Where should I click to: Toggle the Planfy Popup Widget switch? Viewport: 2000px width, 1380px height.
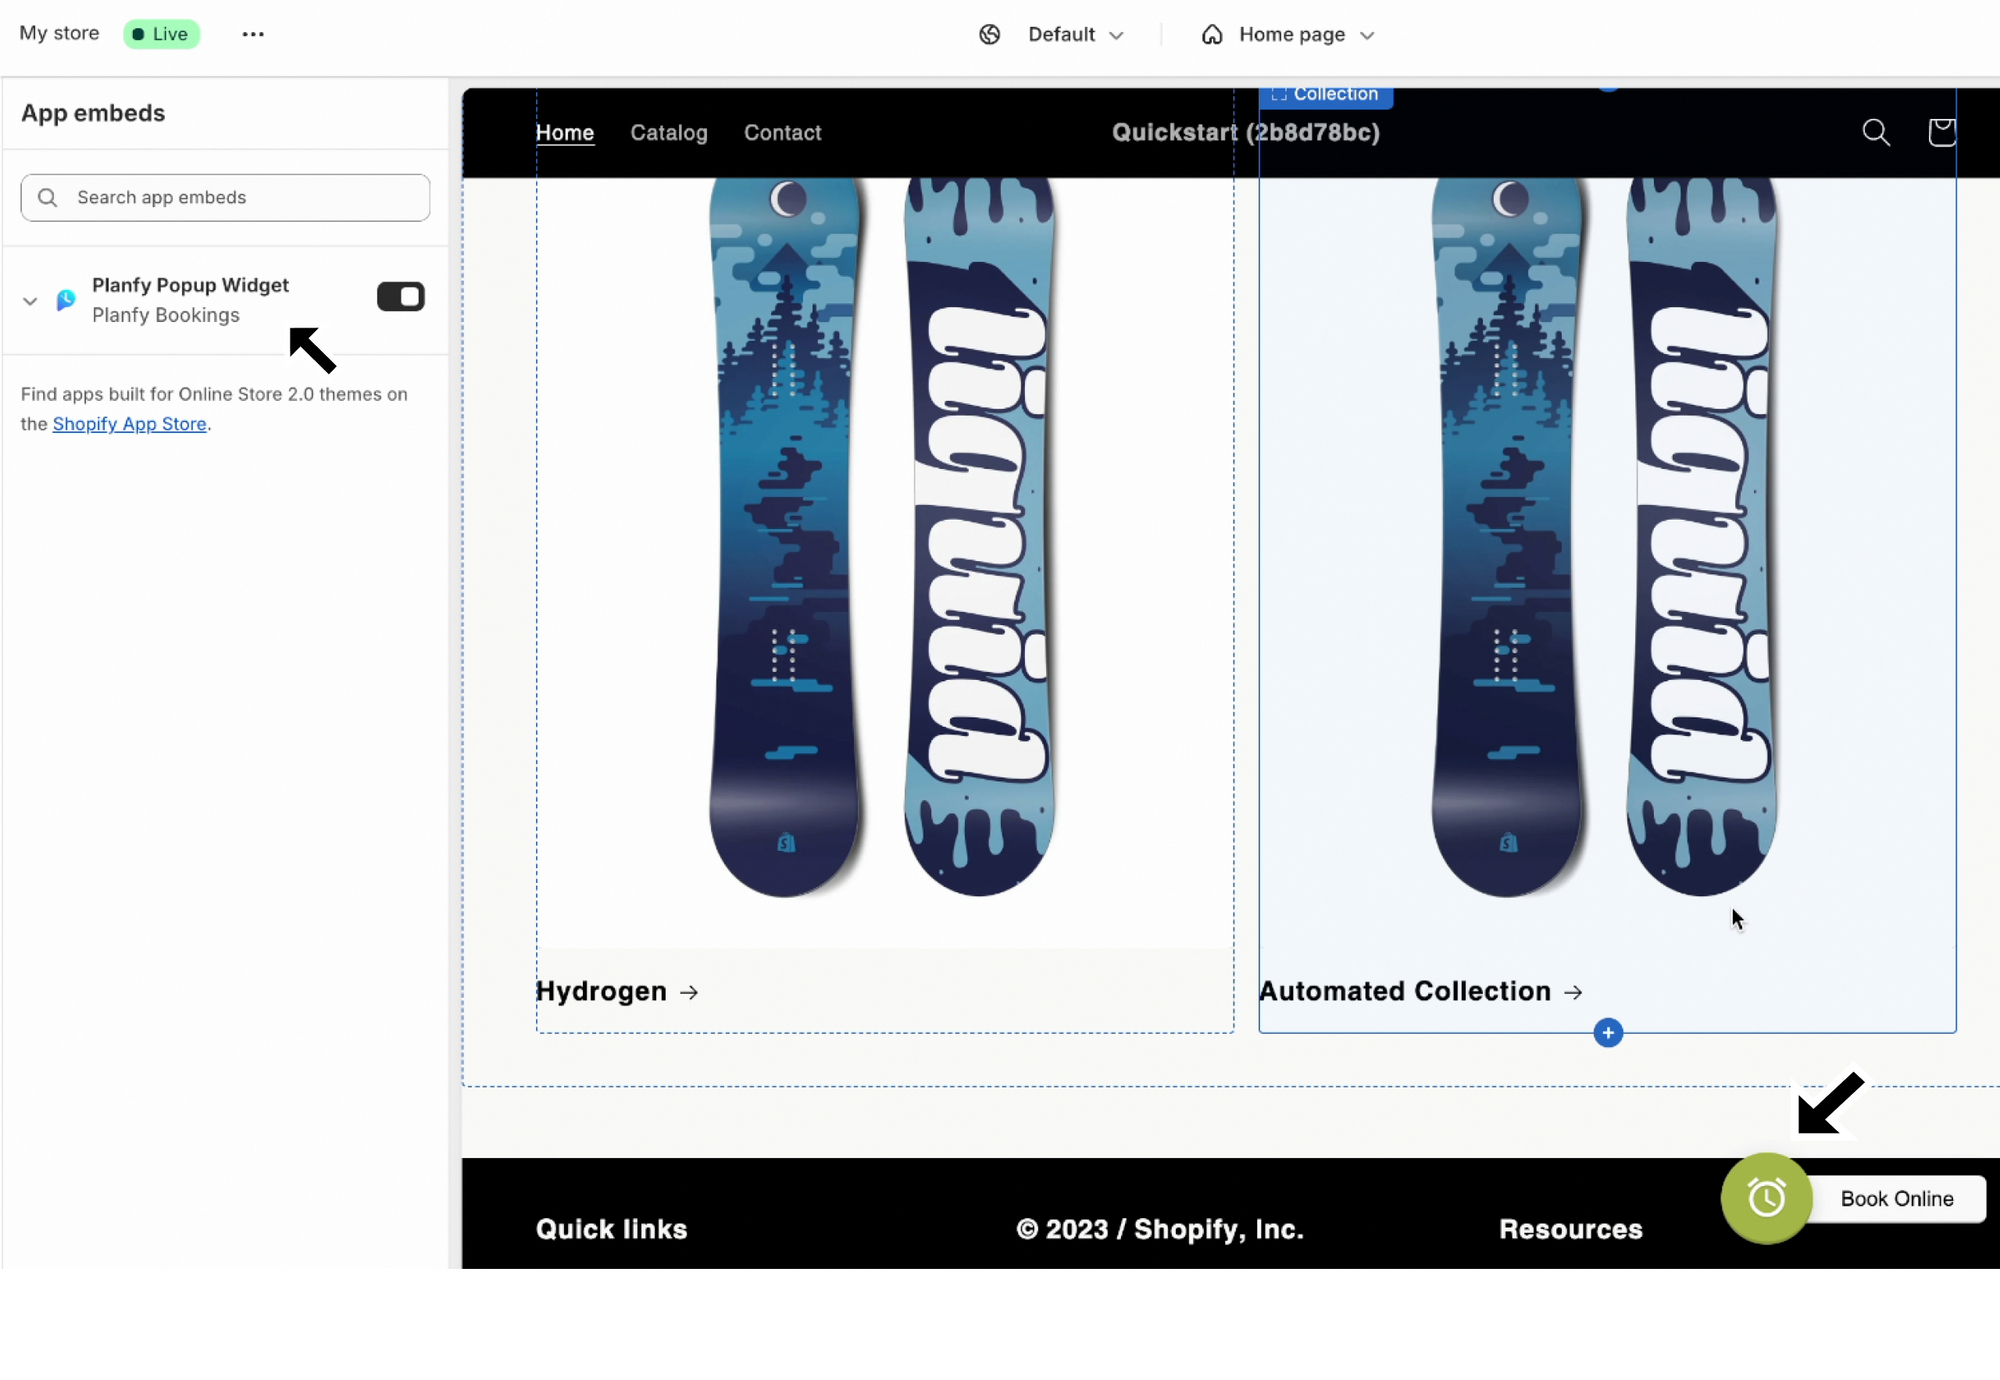400,297
